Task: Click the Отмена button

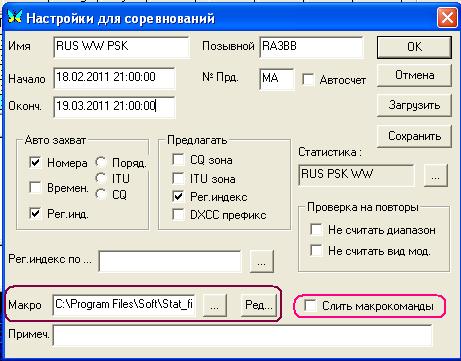Action: point(414,75)
